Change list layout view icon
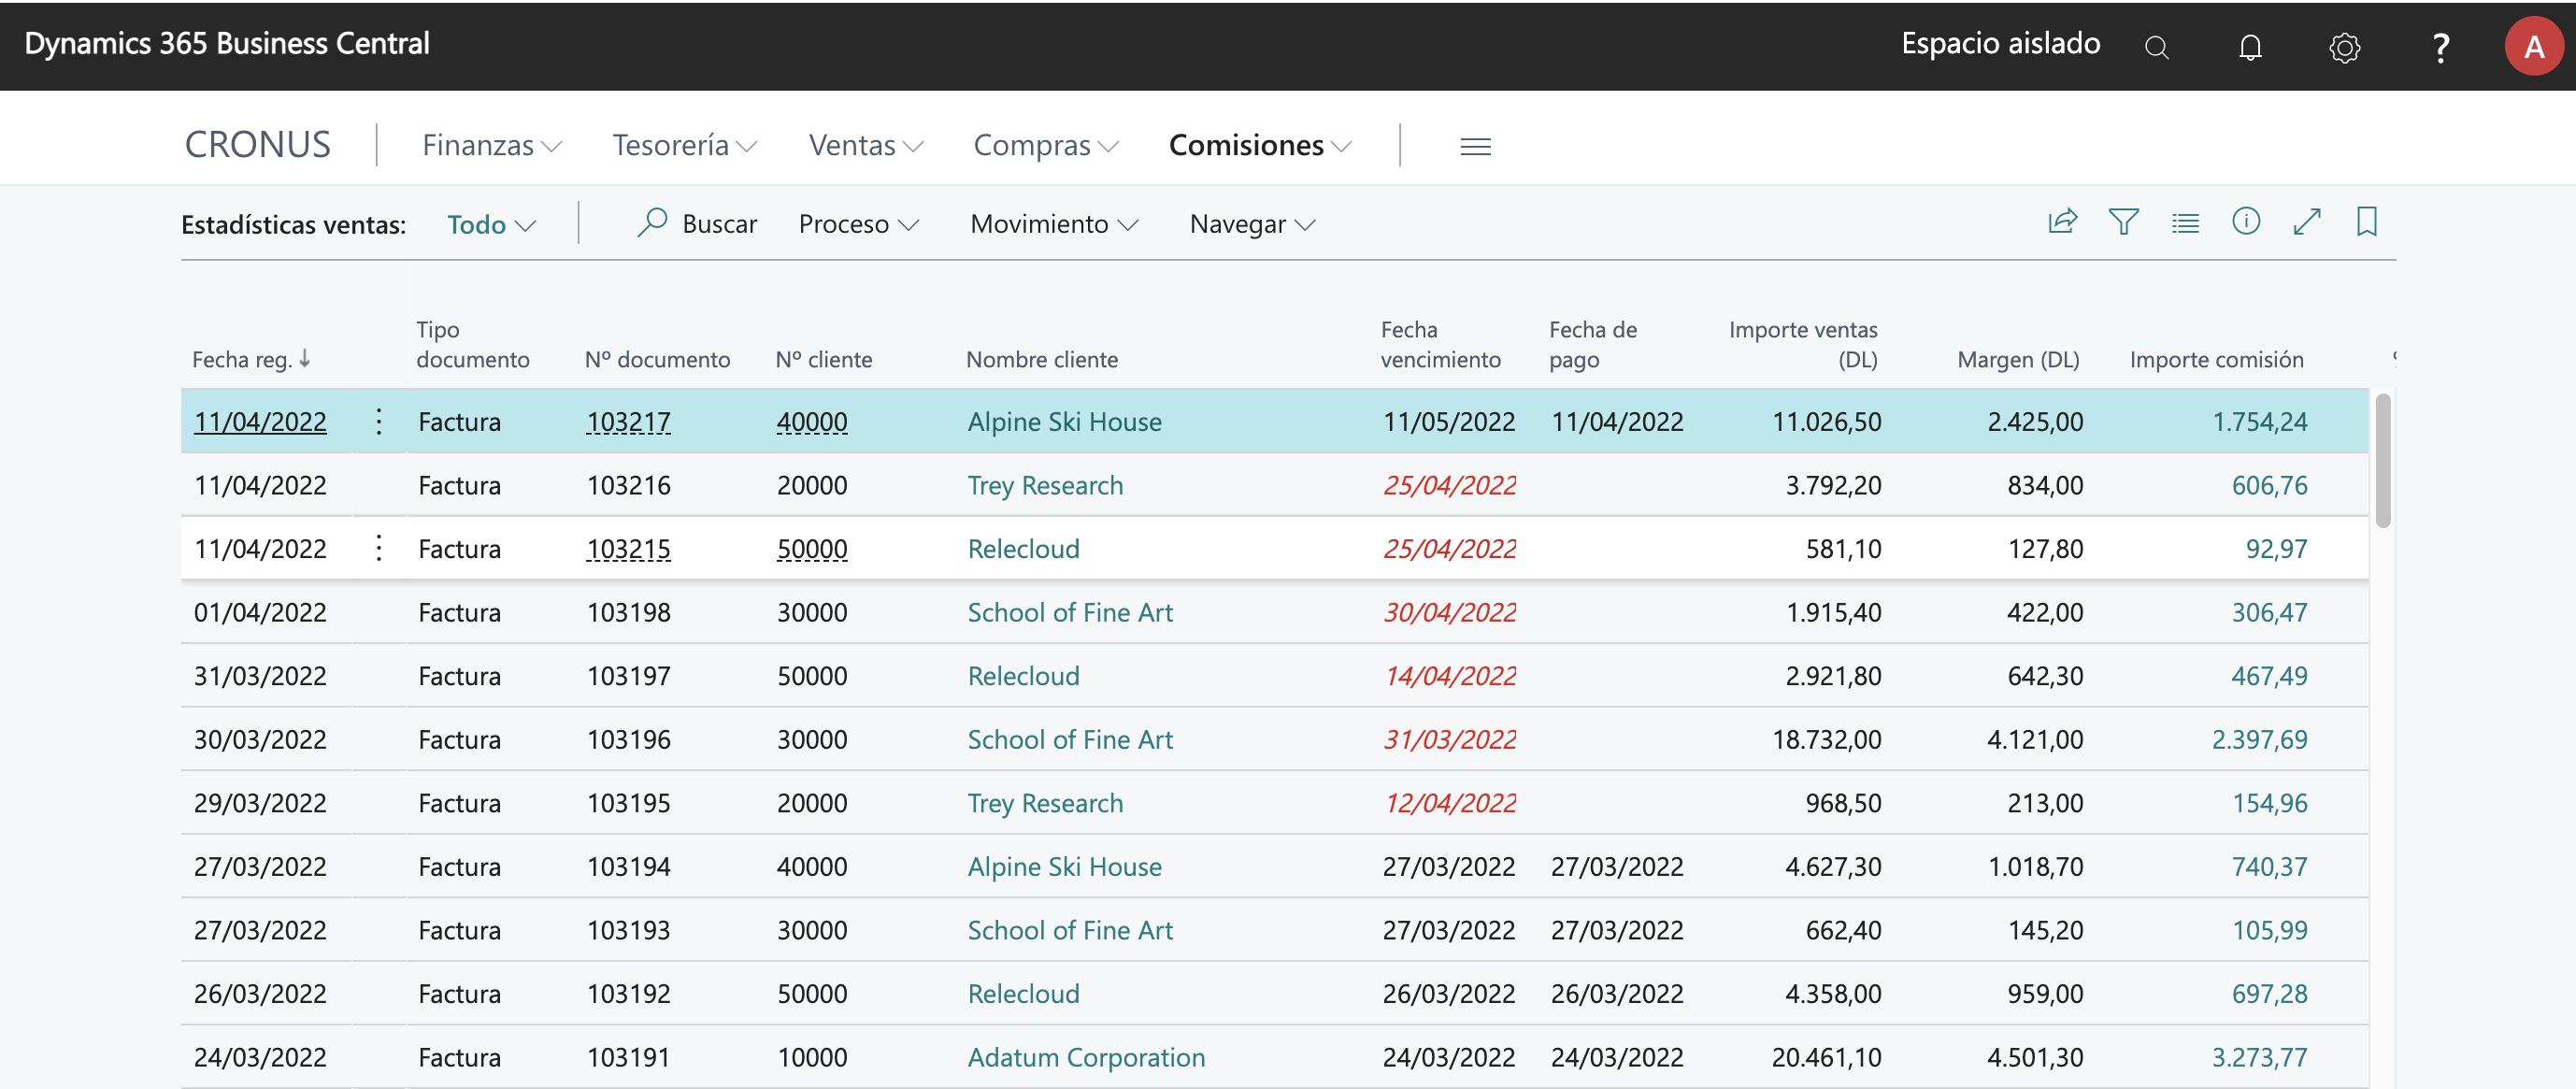Image resolution: width=2576 pixels, height=1089 pixels. pos(2185,222)
